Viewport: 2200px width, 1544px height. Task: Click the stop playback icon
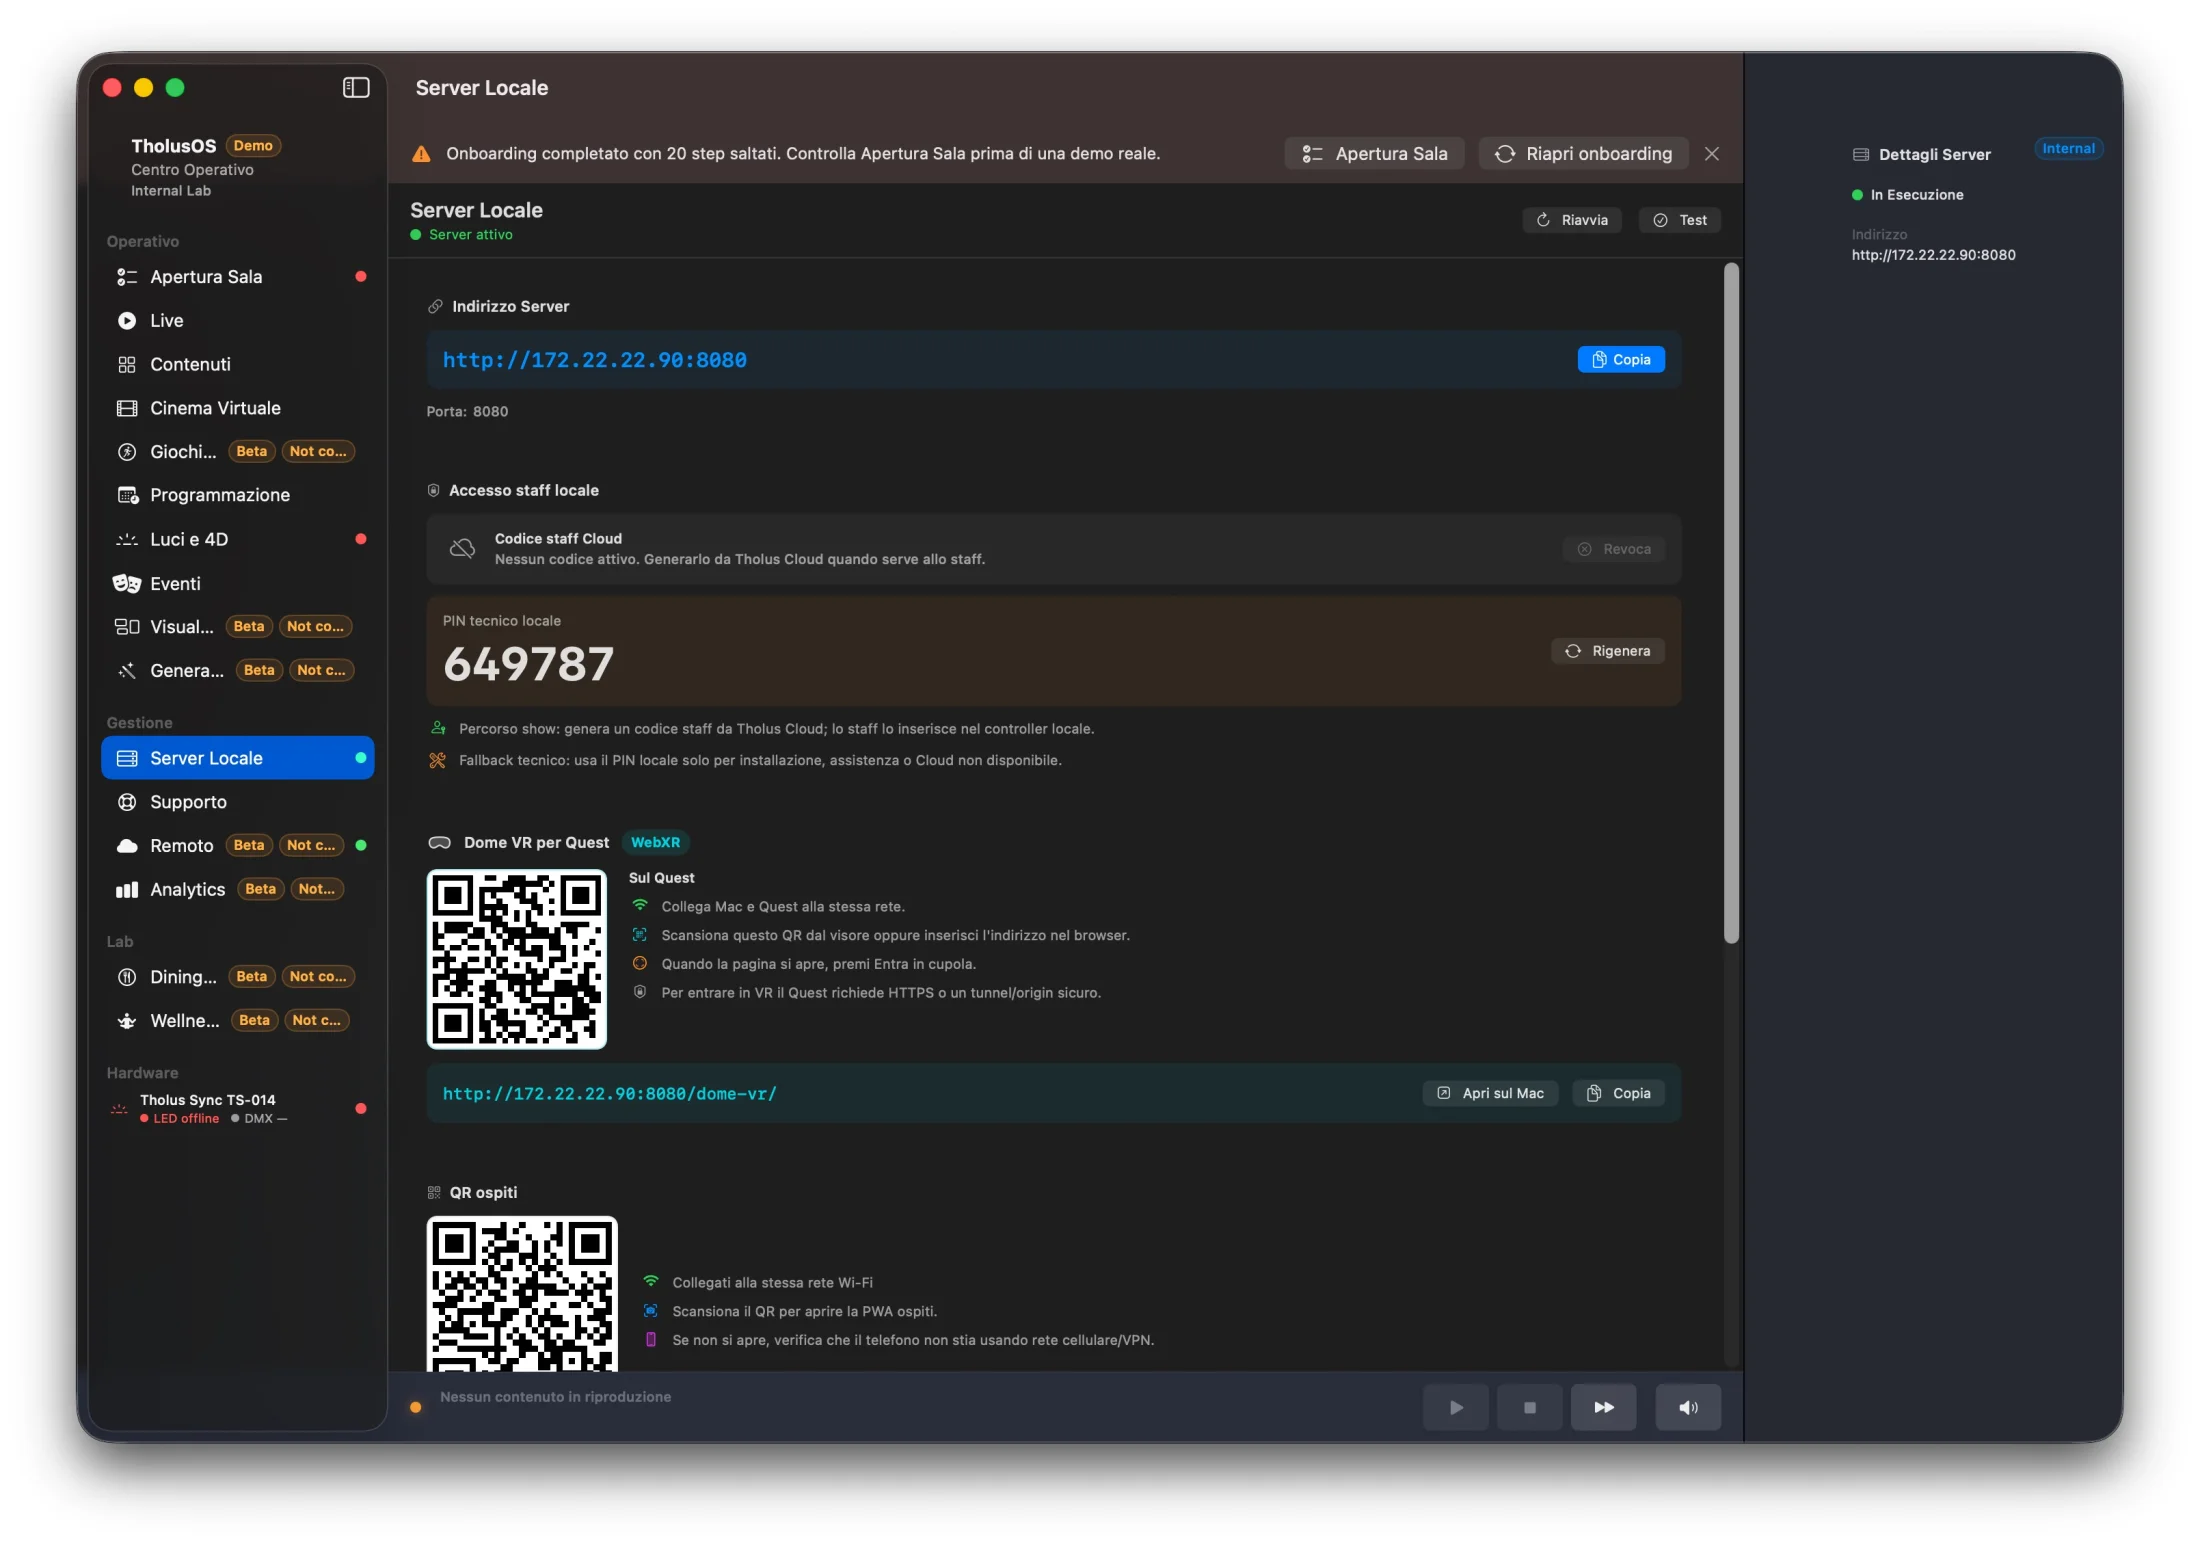tap(1529, 1407)
